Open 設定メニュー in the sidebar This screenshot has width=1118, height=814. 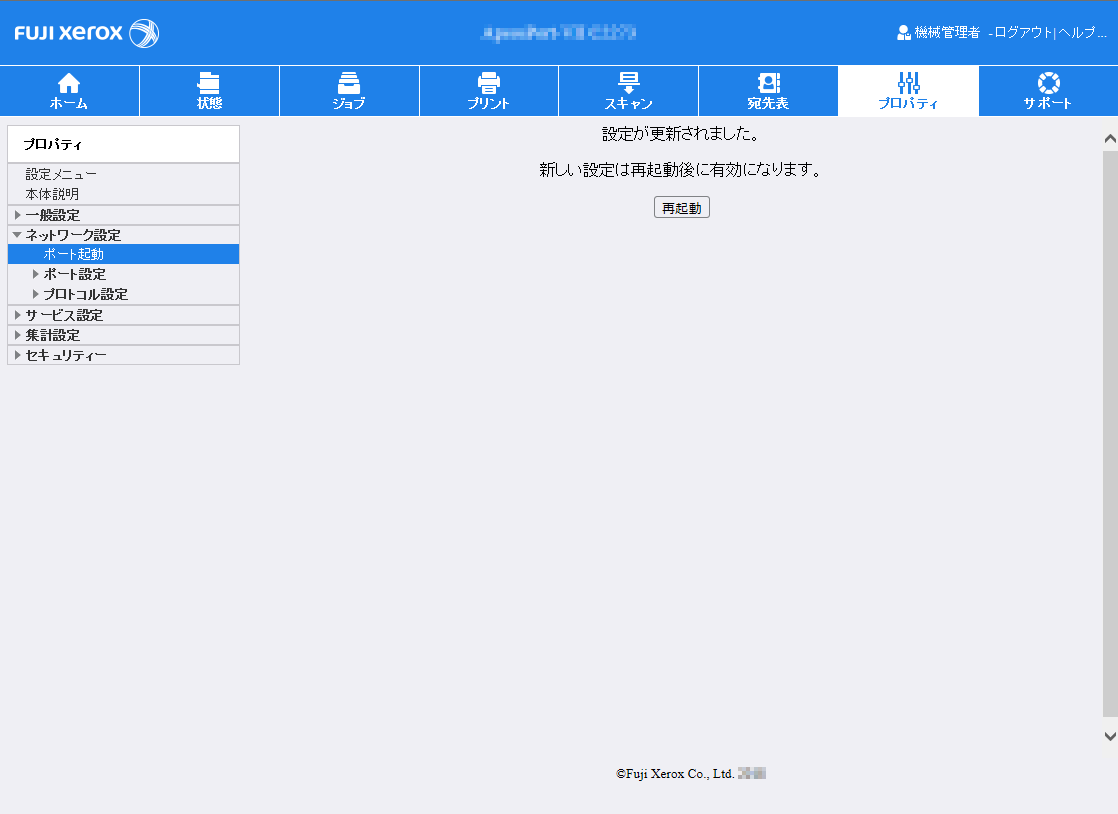point(61,174)
